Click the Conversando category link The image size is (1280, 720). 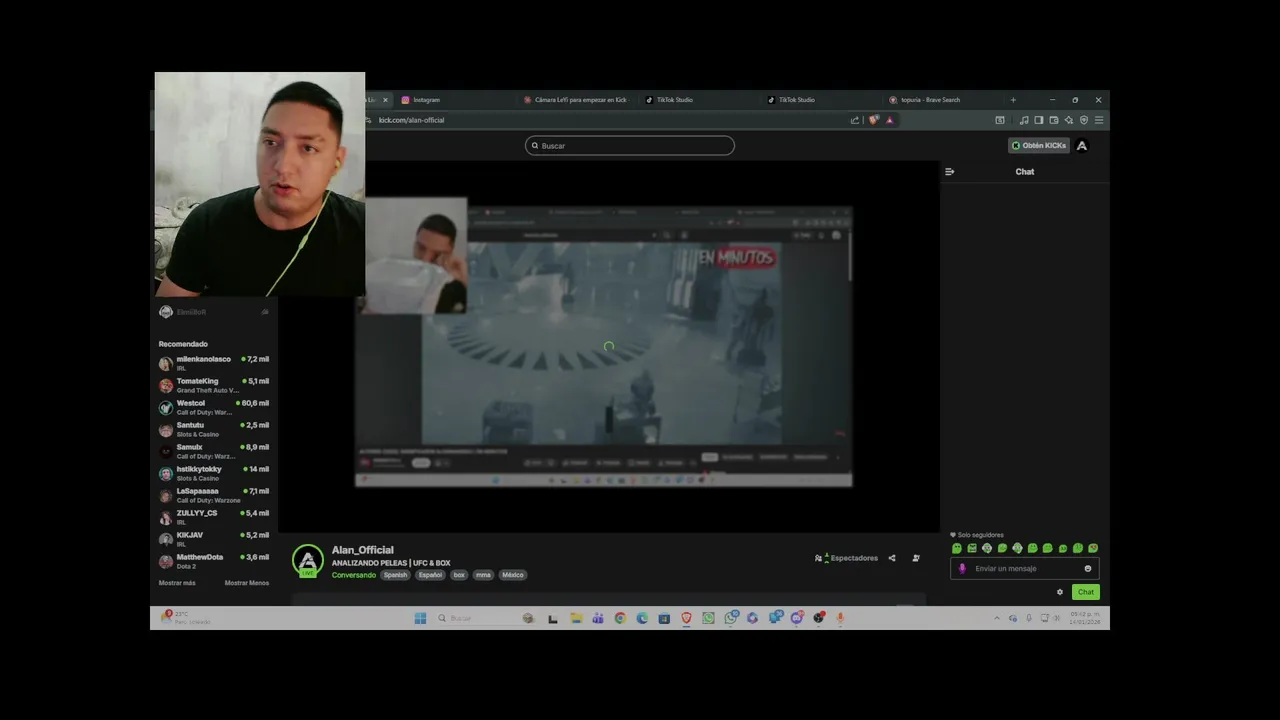[x=354, y=575]
